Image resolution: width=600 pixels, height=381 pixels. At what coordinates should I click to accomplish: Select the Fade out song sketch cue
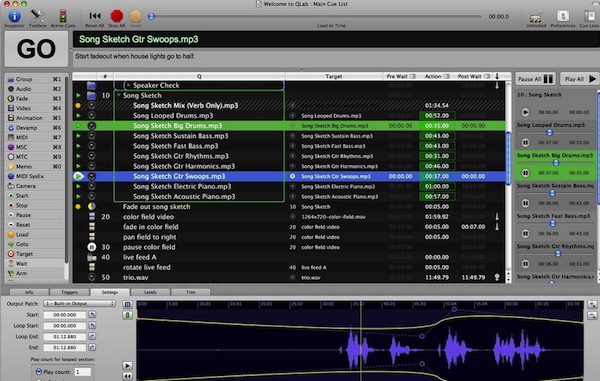[289, 207]
